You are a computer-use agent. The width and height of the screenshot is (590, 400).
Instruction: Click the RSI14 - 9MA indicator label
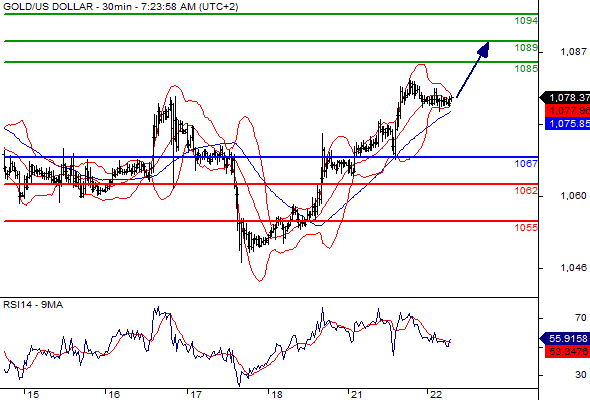pos(33,305)
